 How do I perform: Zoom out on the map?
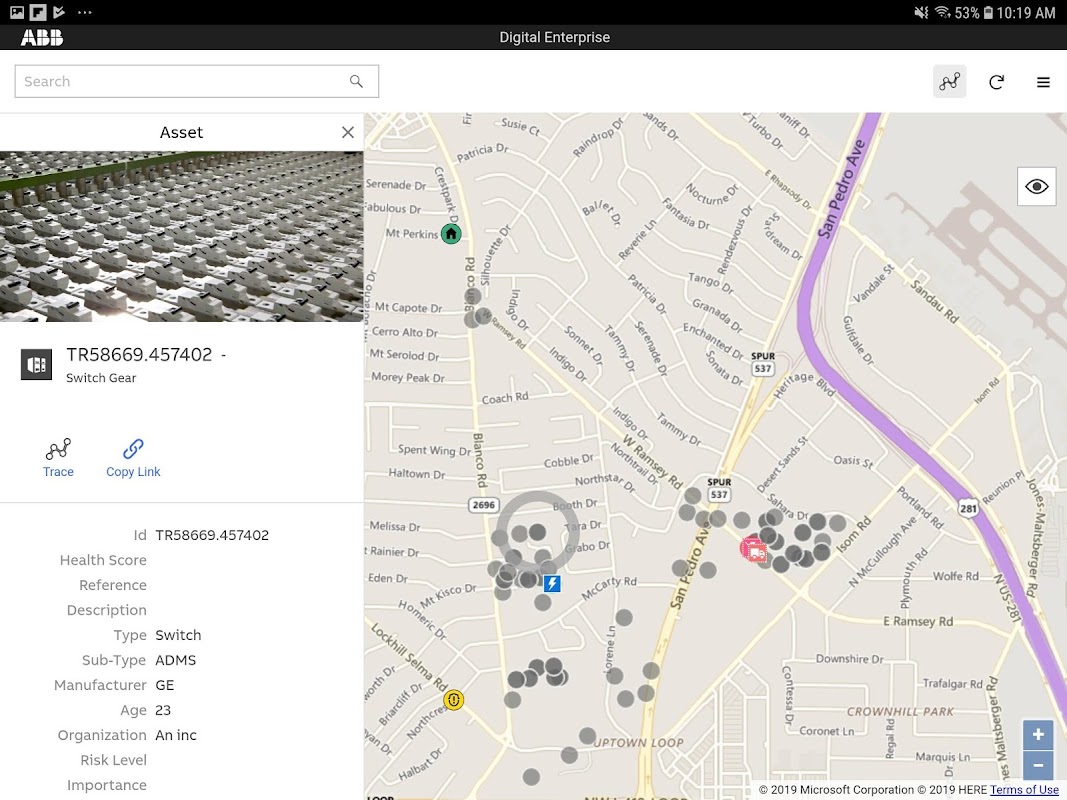[1037, 765]
